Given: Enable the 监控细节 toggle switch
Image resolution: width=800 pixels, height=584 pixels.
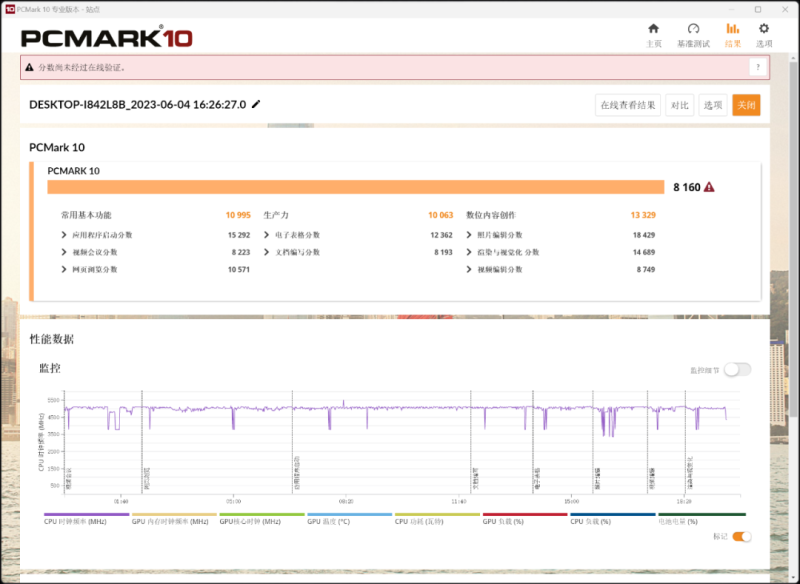Looking at the screenshot, I should click(737, 370).
